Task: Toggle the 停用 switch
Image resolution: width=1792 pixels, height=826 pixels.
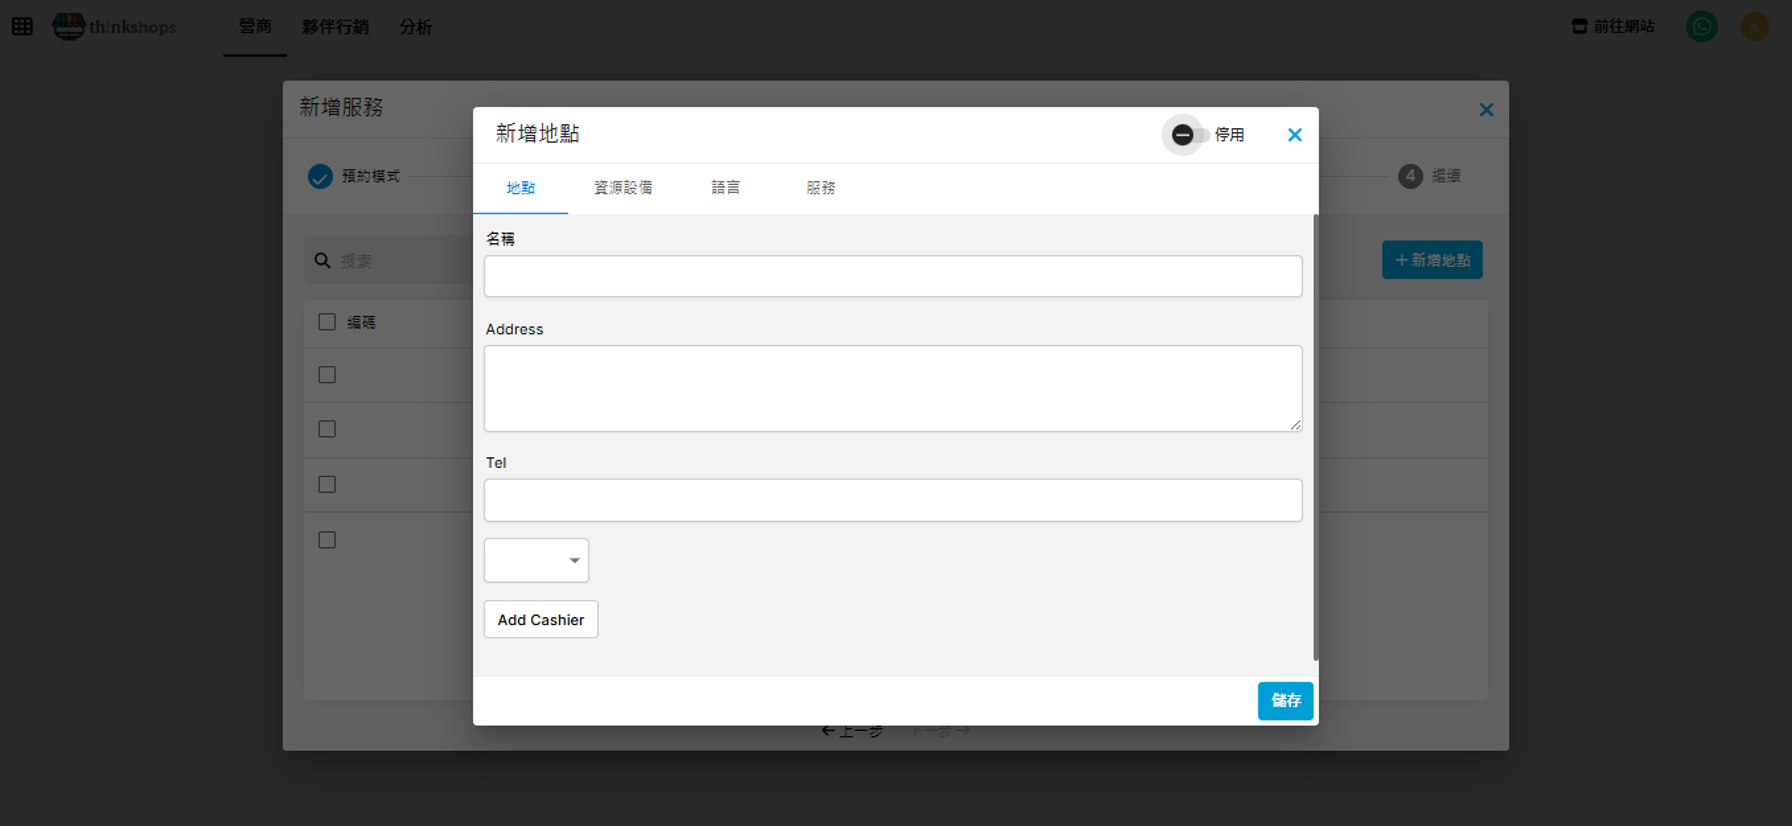Action: coord(1187,135)
